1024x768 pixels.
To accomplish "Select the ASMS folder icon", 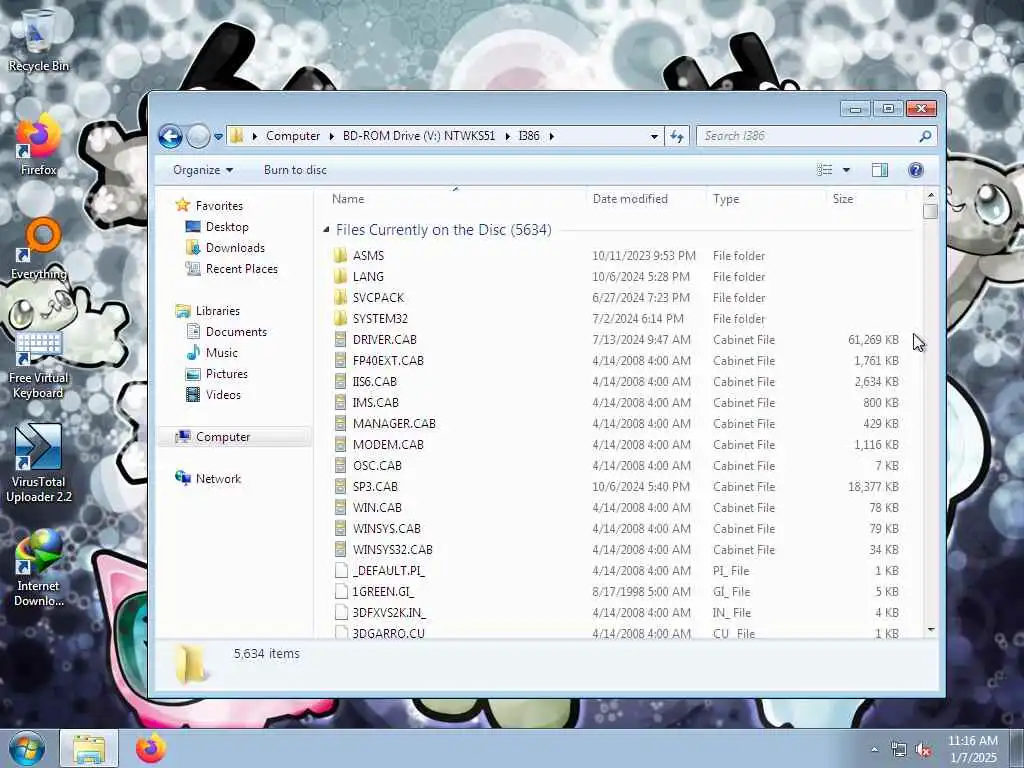I will point(340,255).
